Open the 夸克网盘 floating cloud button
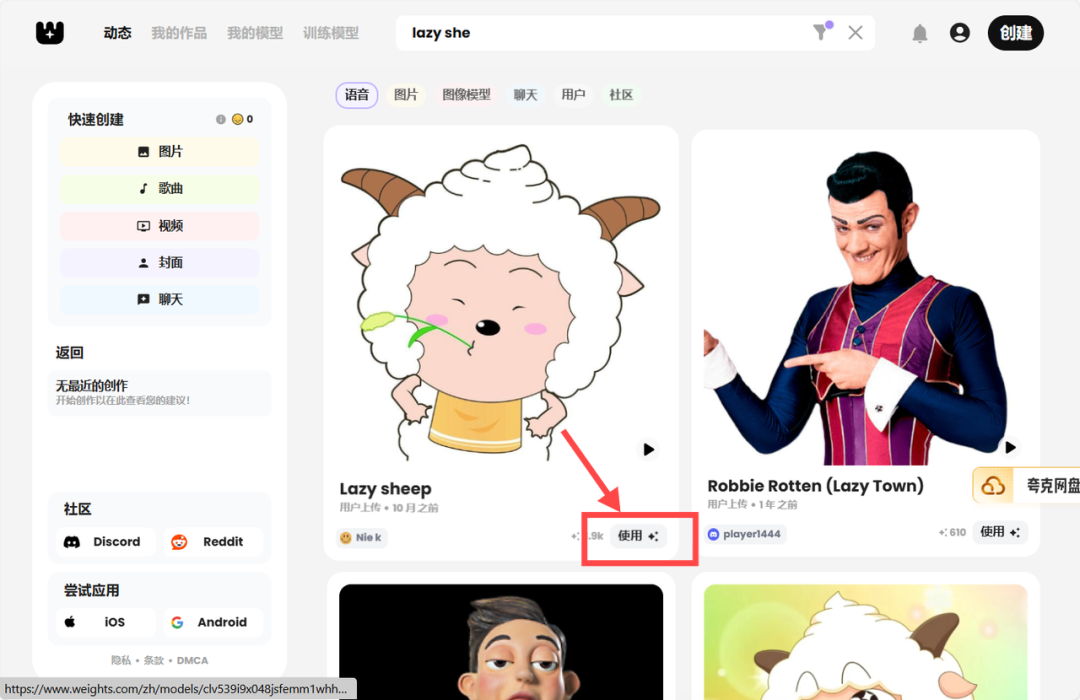The image size is (1080, 700). [1026, 485]
